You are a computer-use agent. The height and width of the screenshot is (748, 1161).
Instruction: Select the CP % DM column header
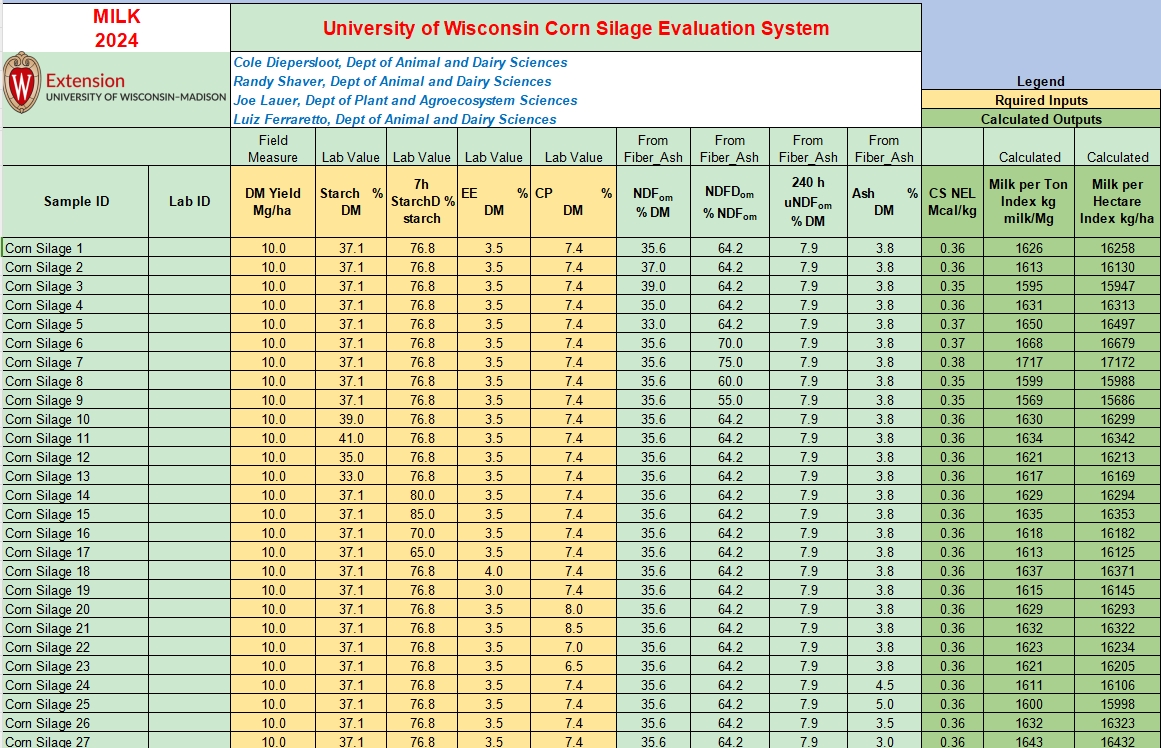573,201
